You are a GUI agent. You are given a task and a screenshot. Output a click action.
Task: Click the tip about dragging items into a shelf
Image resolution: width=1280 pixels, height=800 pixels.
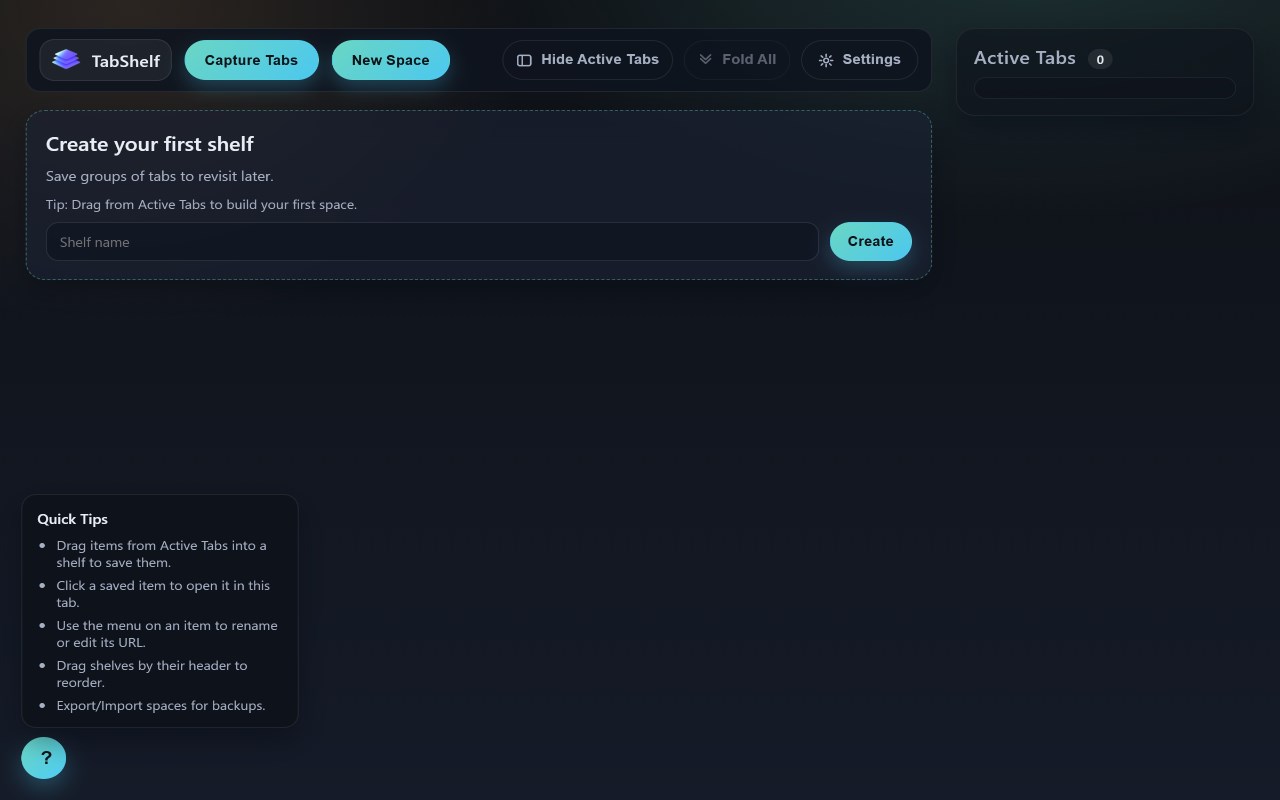click(x=162, y=554)
